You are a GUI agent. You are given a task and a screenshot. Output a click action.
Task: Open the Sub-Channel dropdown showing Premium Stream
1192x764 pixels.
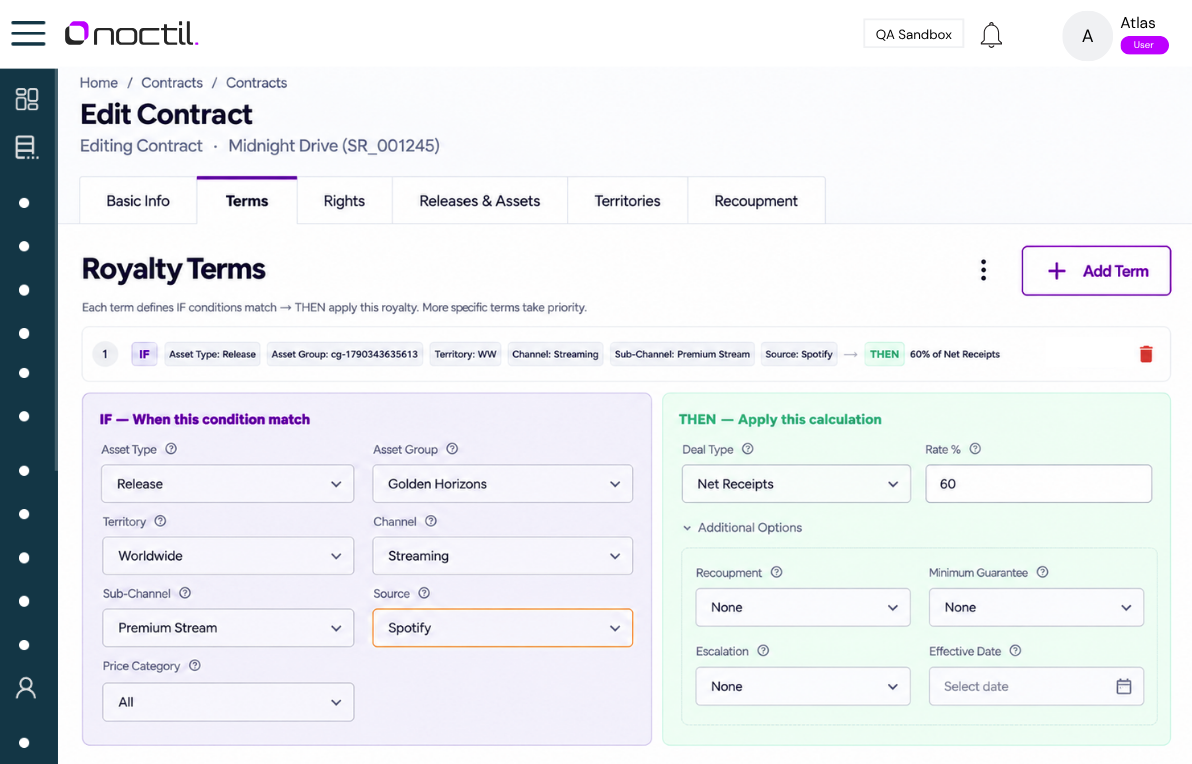(228, 628)
